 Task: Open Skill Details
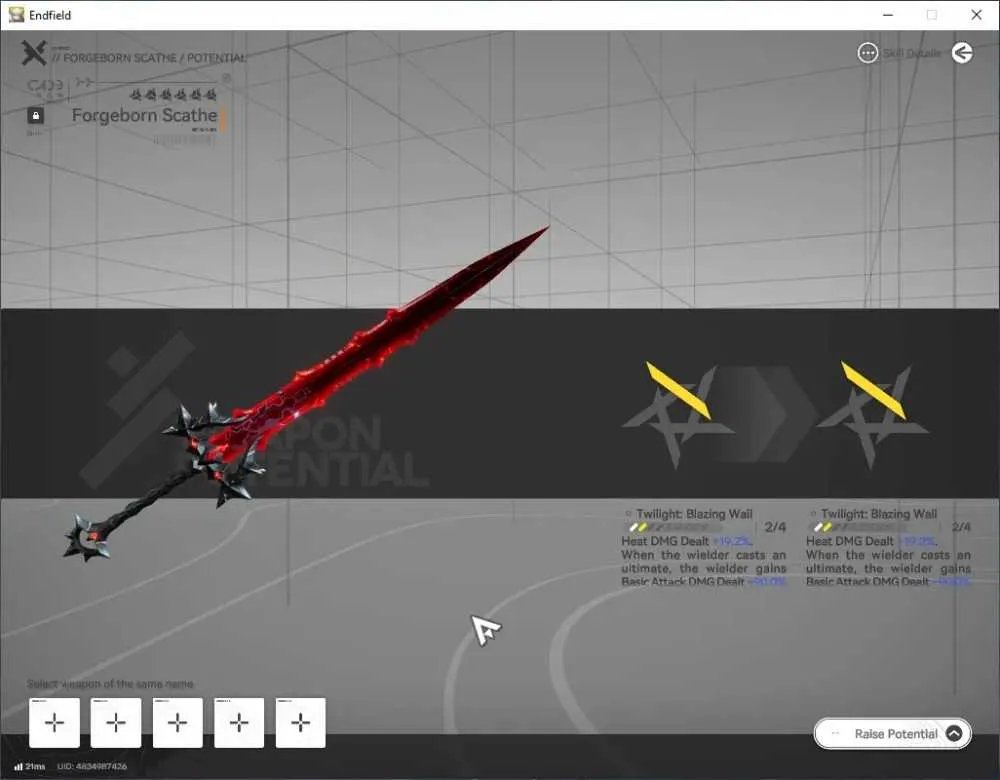tap(899, 53)
